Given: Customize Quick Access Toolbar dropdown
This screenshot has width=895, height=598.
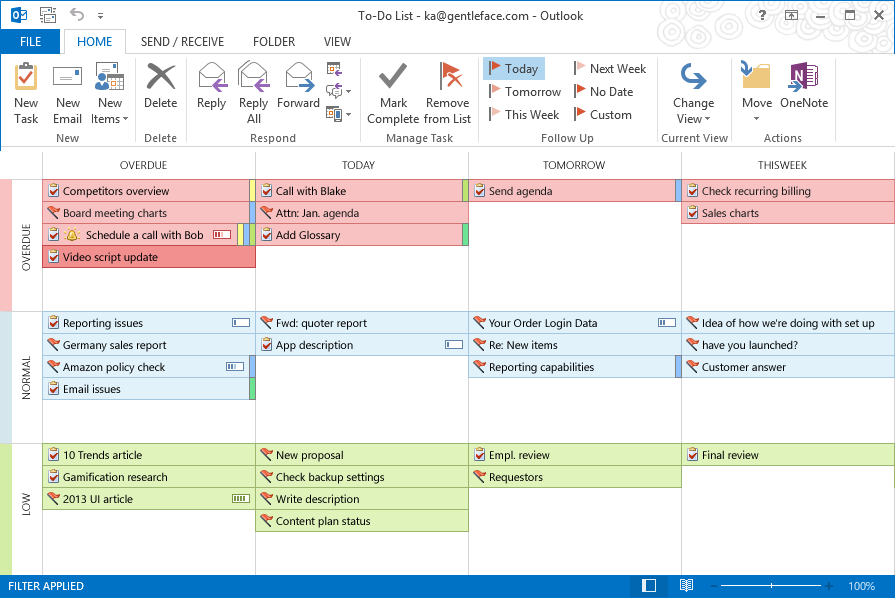Looking at the screenshot, I should tap(100, 16).
